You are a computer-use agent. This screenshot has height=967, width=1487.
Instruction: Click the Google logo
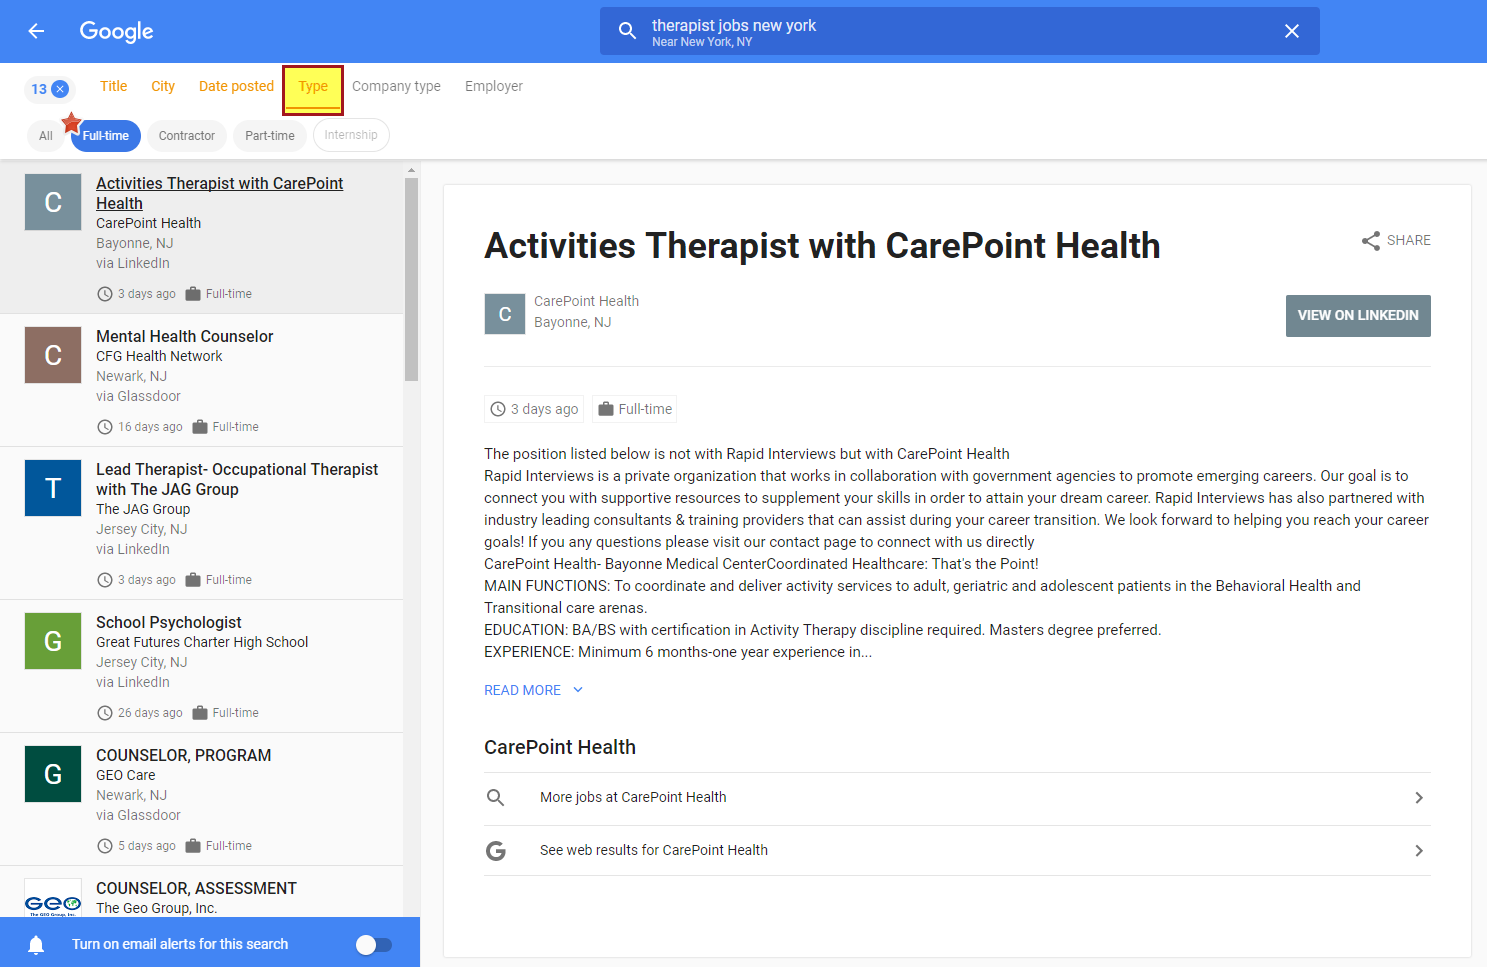(116, 31)
